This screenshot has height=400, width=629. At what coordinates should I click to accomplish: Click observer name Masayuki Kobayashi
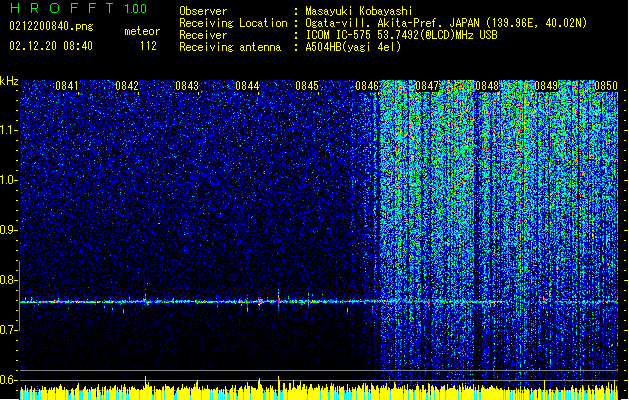coord(359,11)
